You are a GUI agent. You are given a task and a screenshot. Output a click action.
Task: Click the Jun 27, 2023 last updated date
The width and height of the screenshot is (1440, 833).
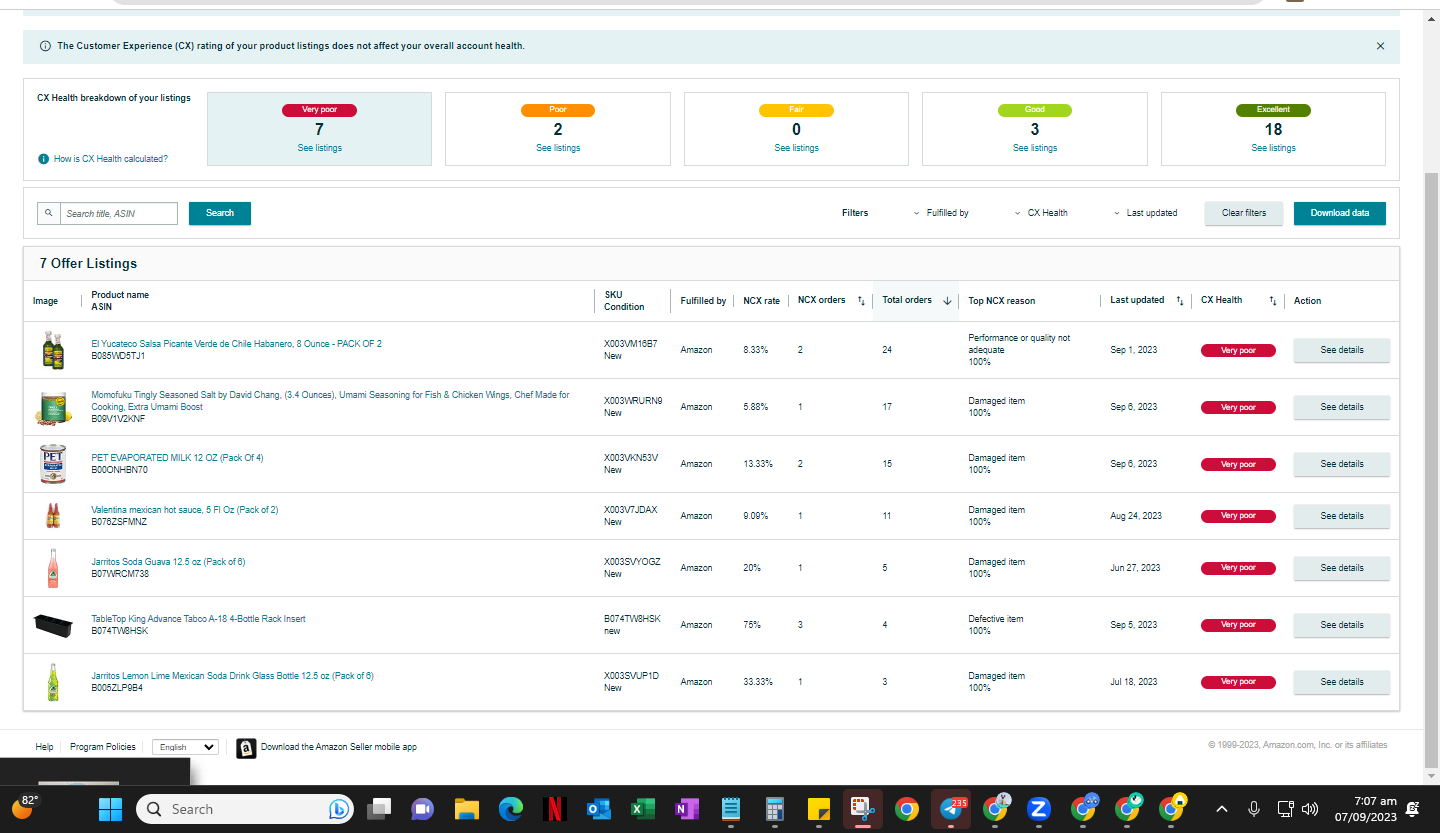click(x=1135, y=568)
